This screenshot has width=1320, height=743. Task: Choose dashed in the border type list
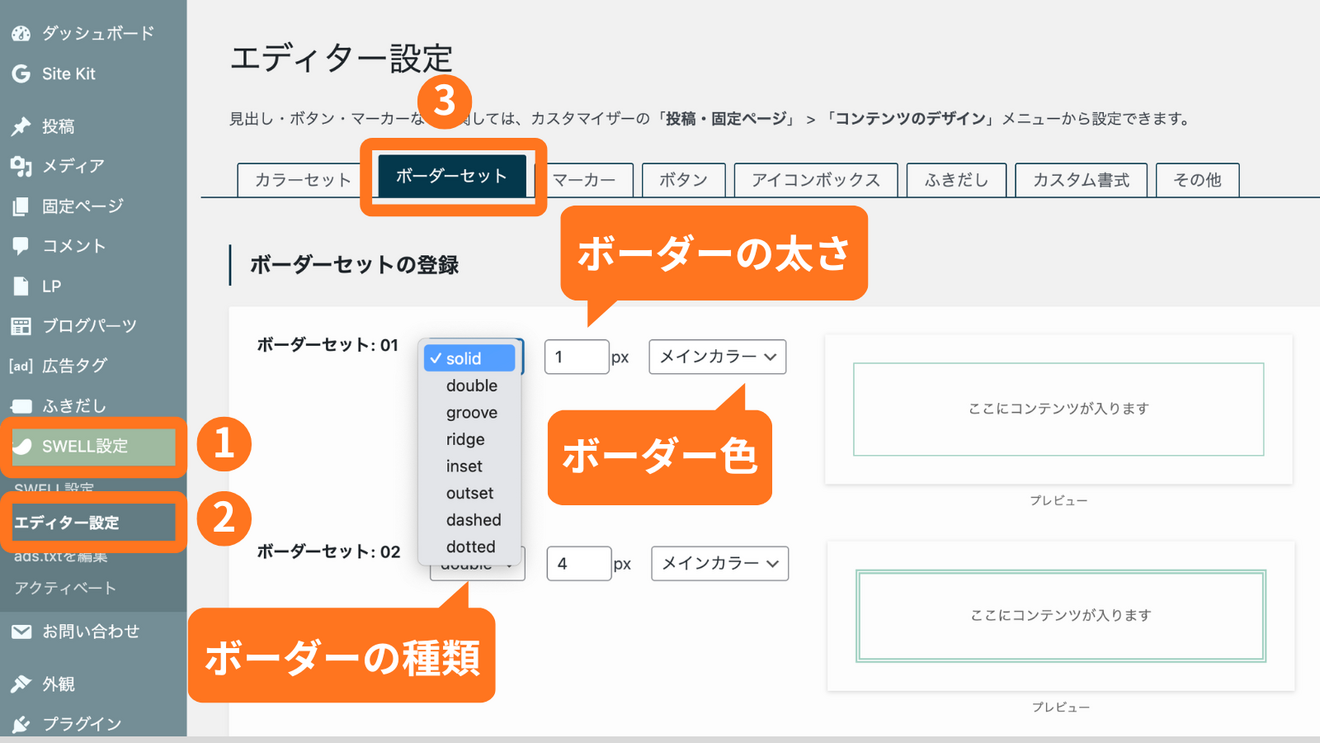point(470,520)
